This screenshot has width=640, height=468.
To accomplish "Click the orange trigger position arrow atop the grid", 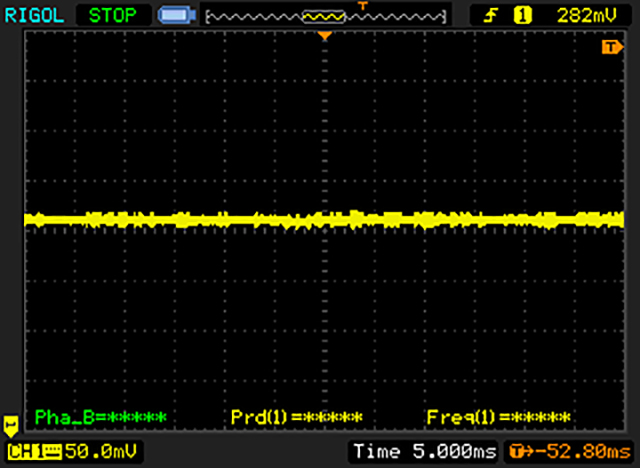I will pos(324,36).
